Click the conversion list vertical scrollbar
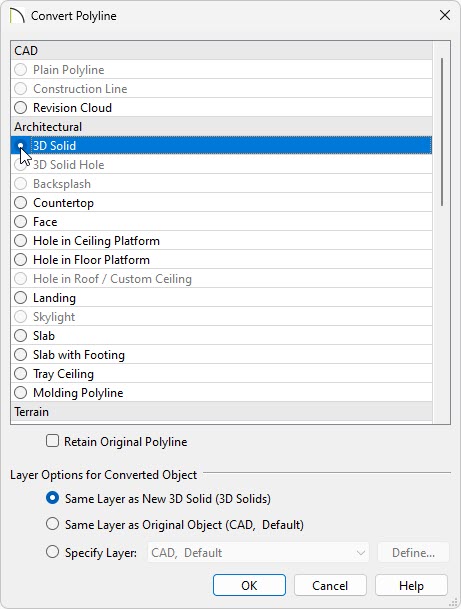Screen dimensions: 461x609 click(442, 132)
